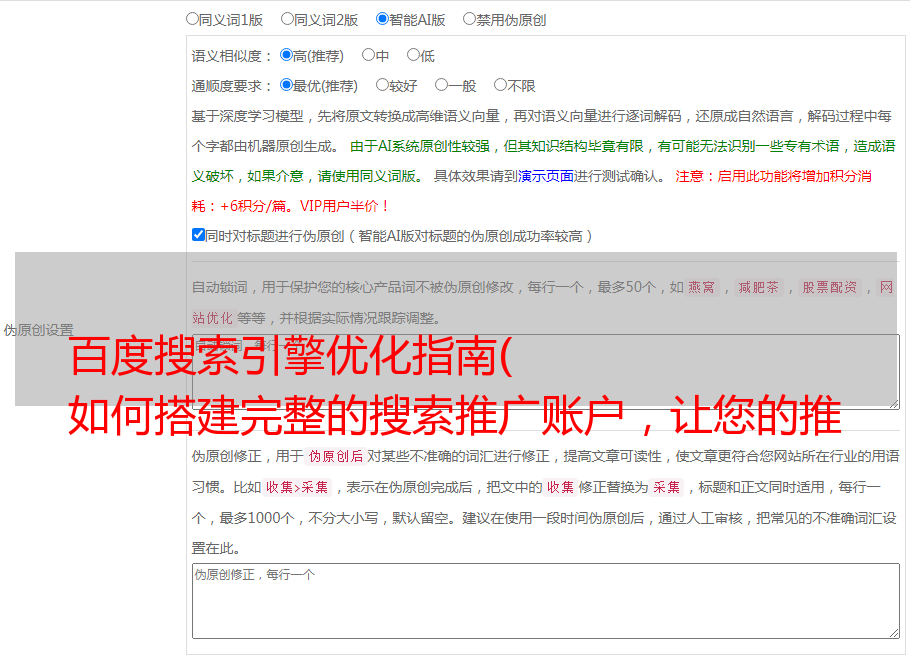
Task: Click the 伪原创修正，每行一个 text area
Action: pos(546,601)
